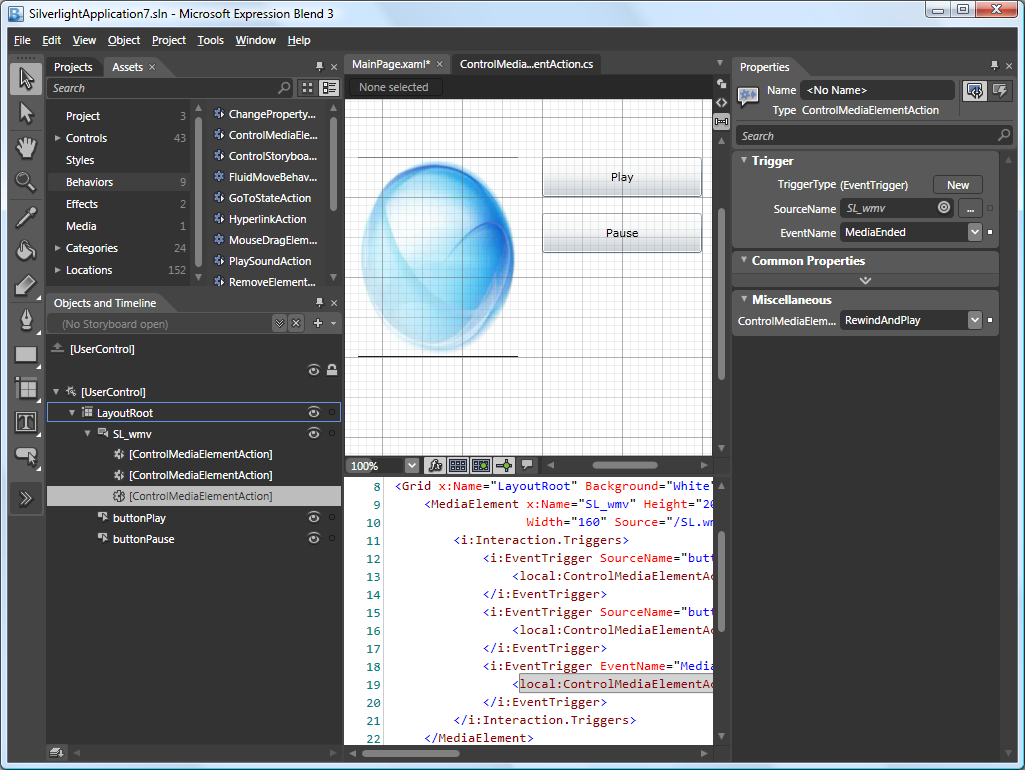
Task: Toggle snapping to gridlines on artboard
Action: pyautogui.click(x=481, y=465)
